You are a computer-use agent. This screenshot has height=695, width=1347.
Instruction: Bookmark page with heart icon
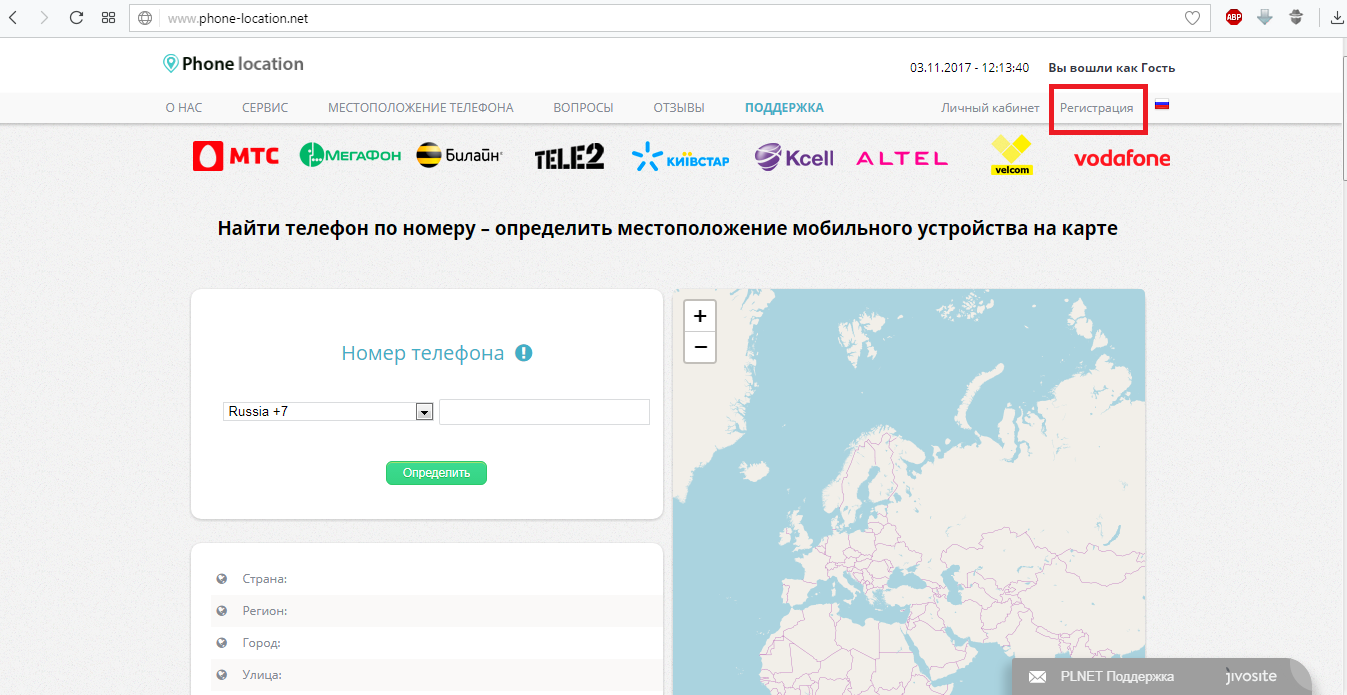[1192, 18]
